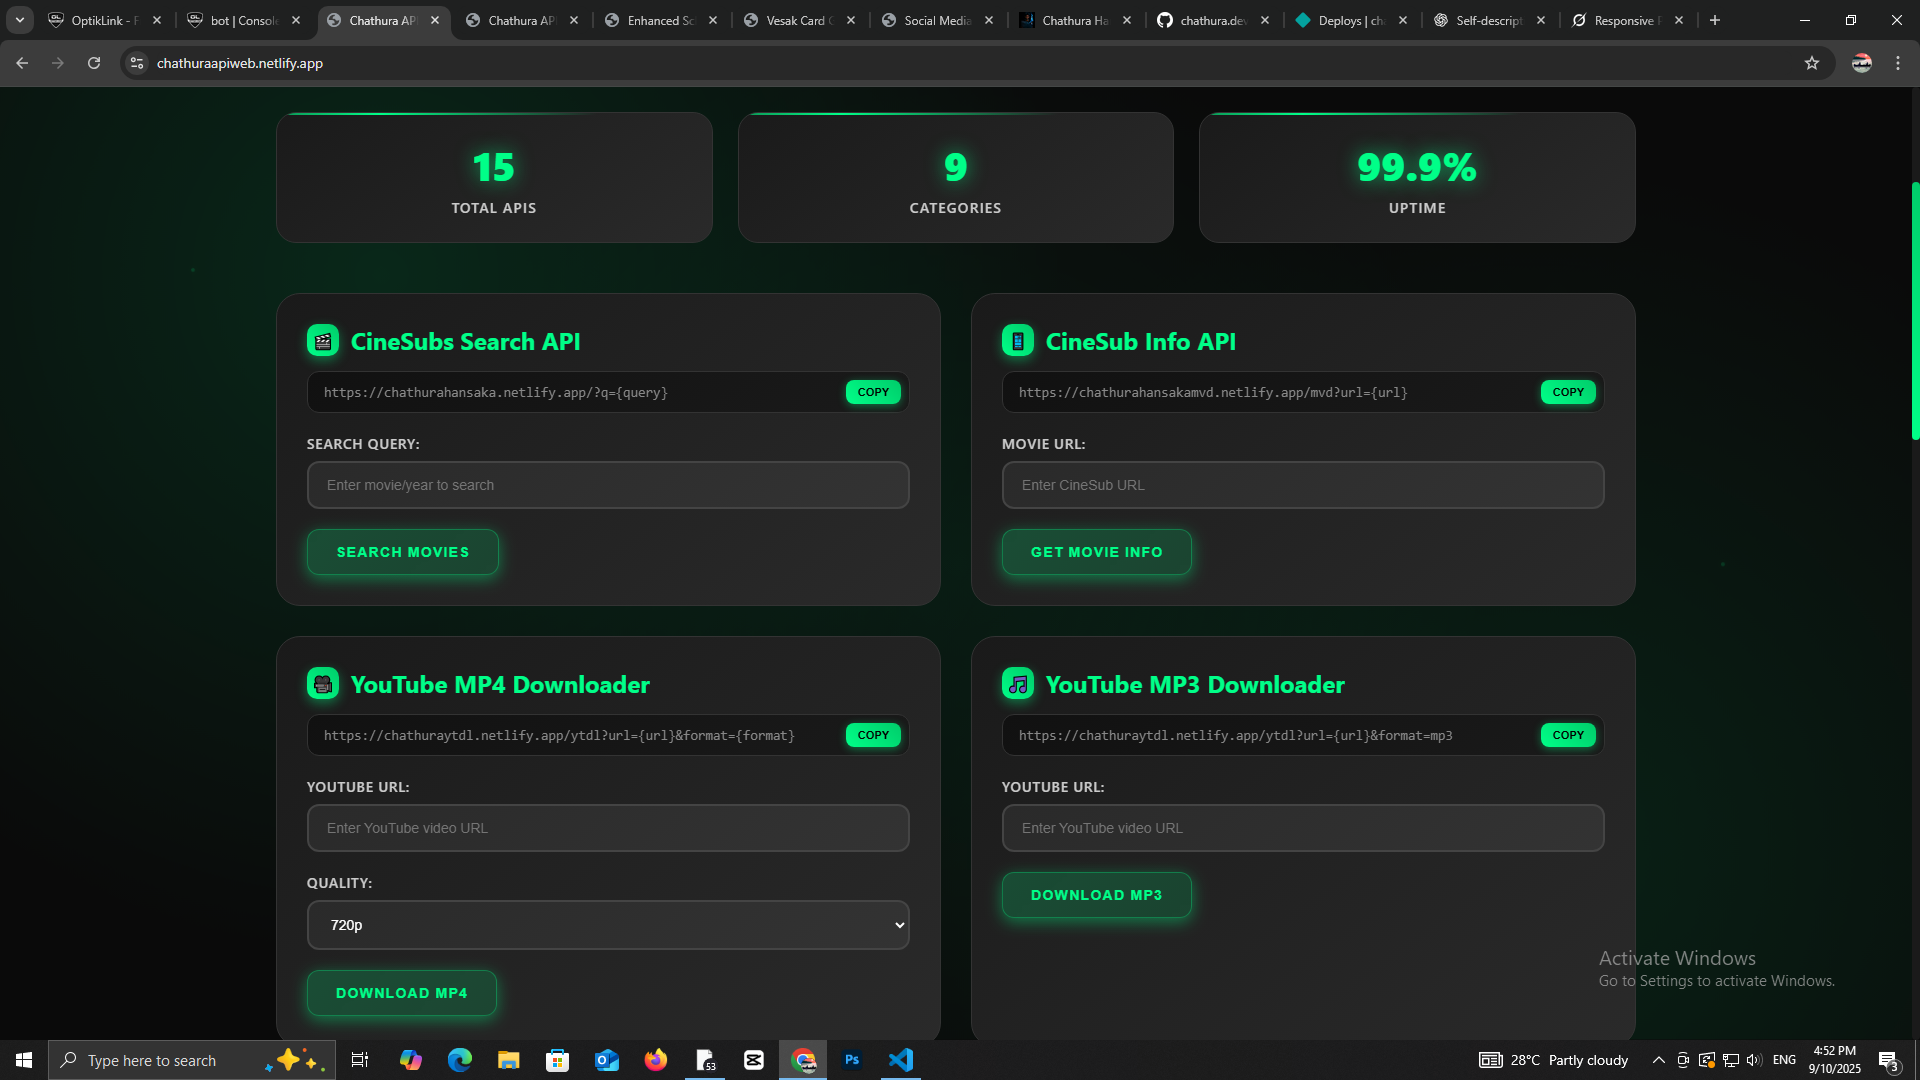Copy the CineSubs Search API endpoint URL
This screenshot has height=1080, width=1920.
(x=872, y=391)
